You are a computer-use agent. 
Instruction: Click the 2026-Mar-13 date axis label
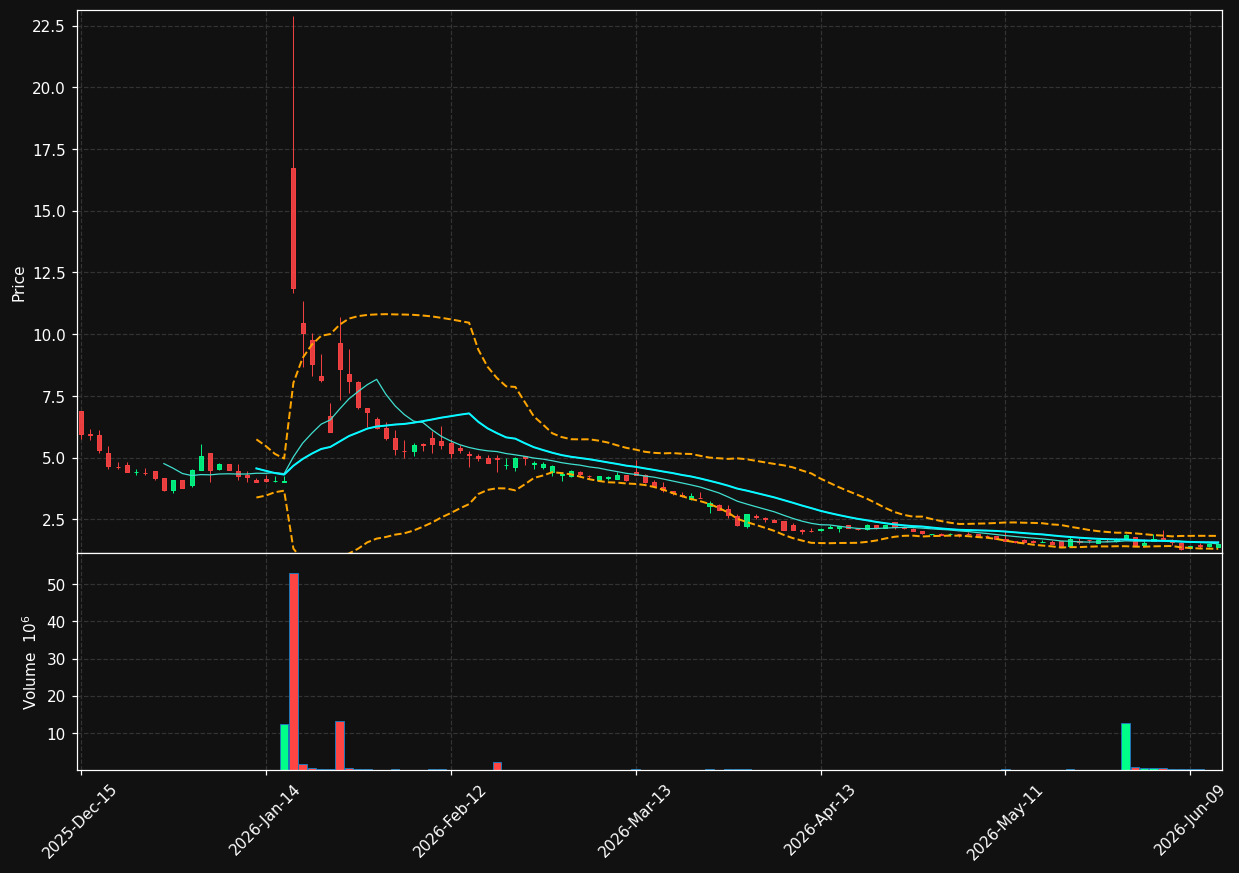point(635,821)
